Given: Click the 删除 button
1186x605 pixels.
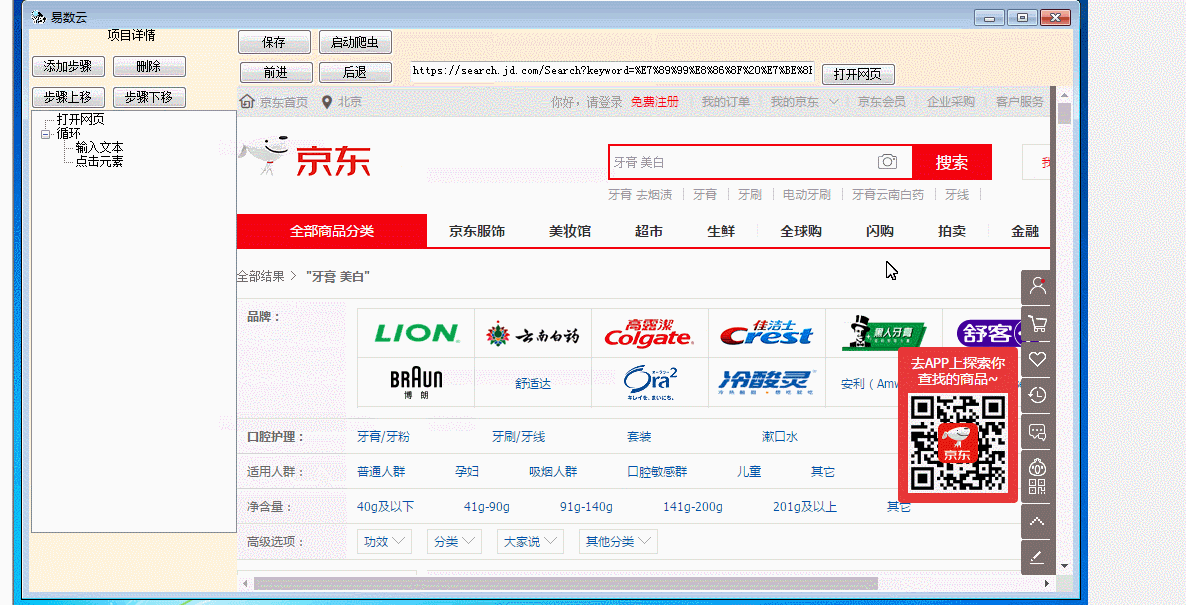Looking at the screenshot, I should click(x=149, y=67).
